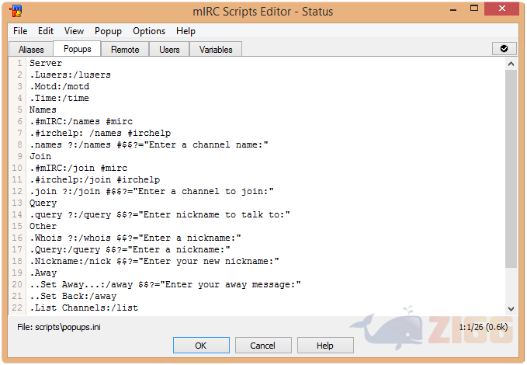Switch to the Aliases tab

[31, 49]
